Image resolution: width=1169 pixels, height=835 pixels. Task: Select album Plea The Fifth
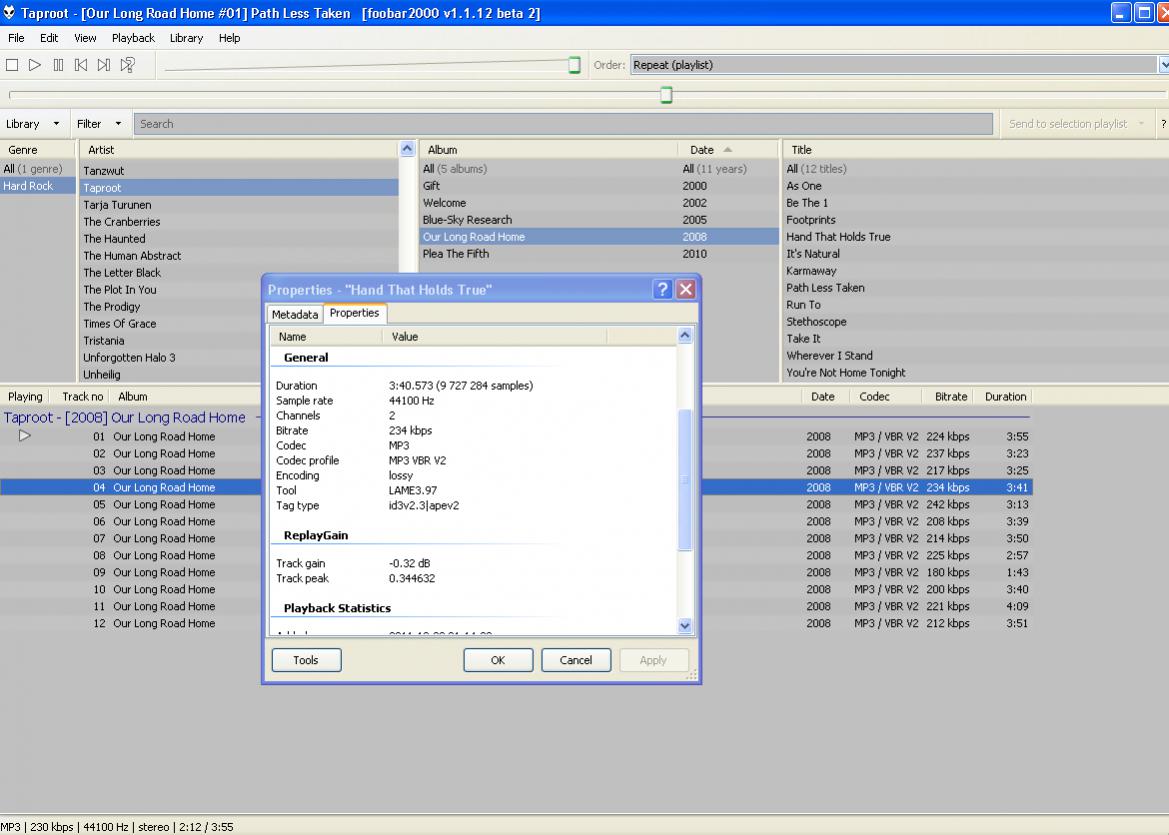(599, 253)
